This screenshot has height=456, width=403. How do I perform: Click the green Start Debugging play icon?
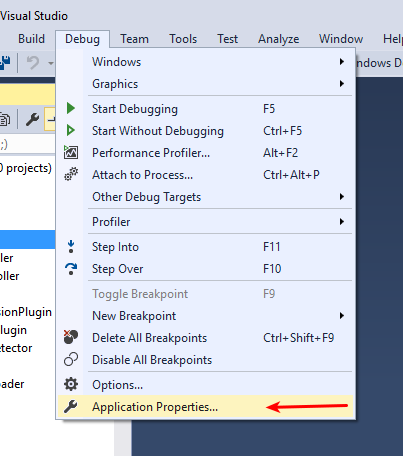coord(71,108)
